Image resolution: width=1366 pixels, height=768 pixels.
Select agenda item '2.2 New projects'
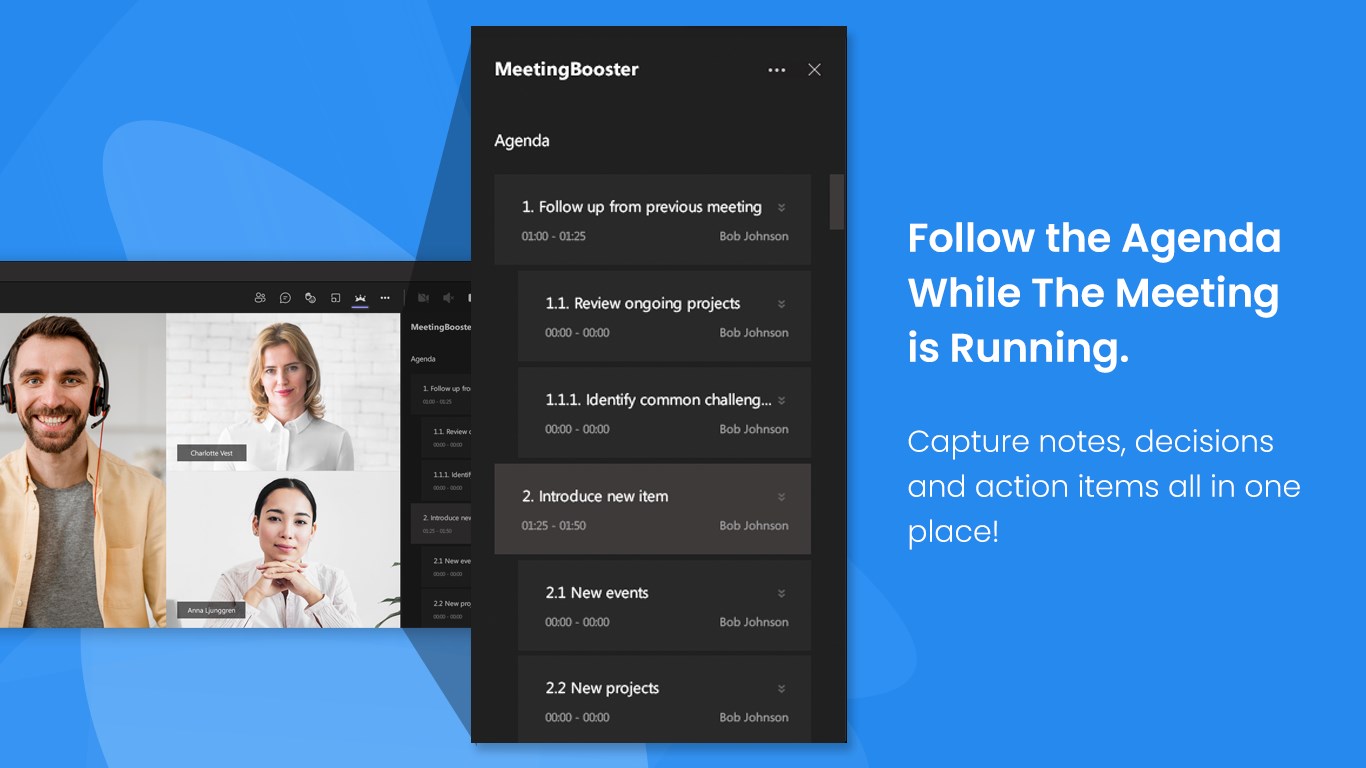tap(664, 699)
